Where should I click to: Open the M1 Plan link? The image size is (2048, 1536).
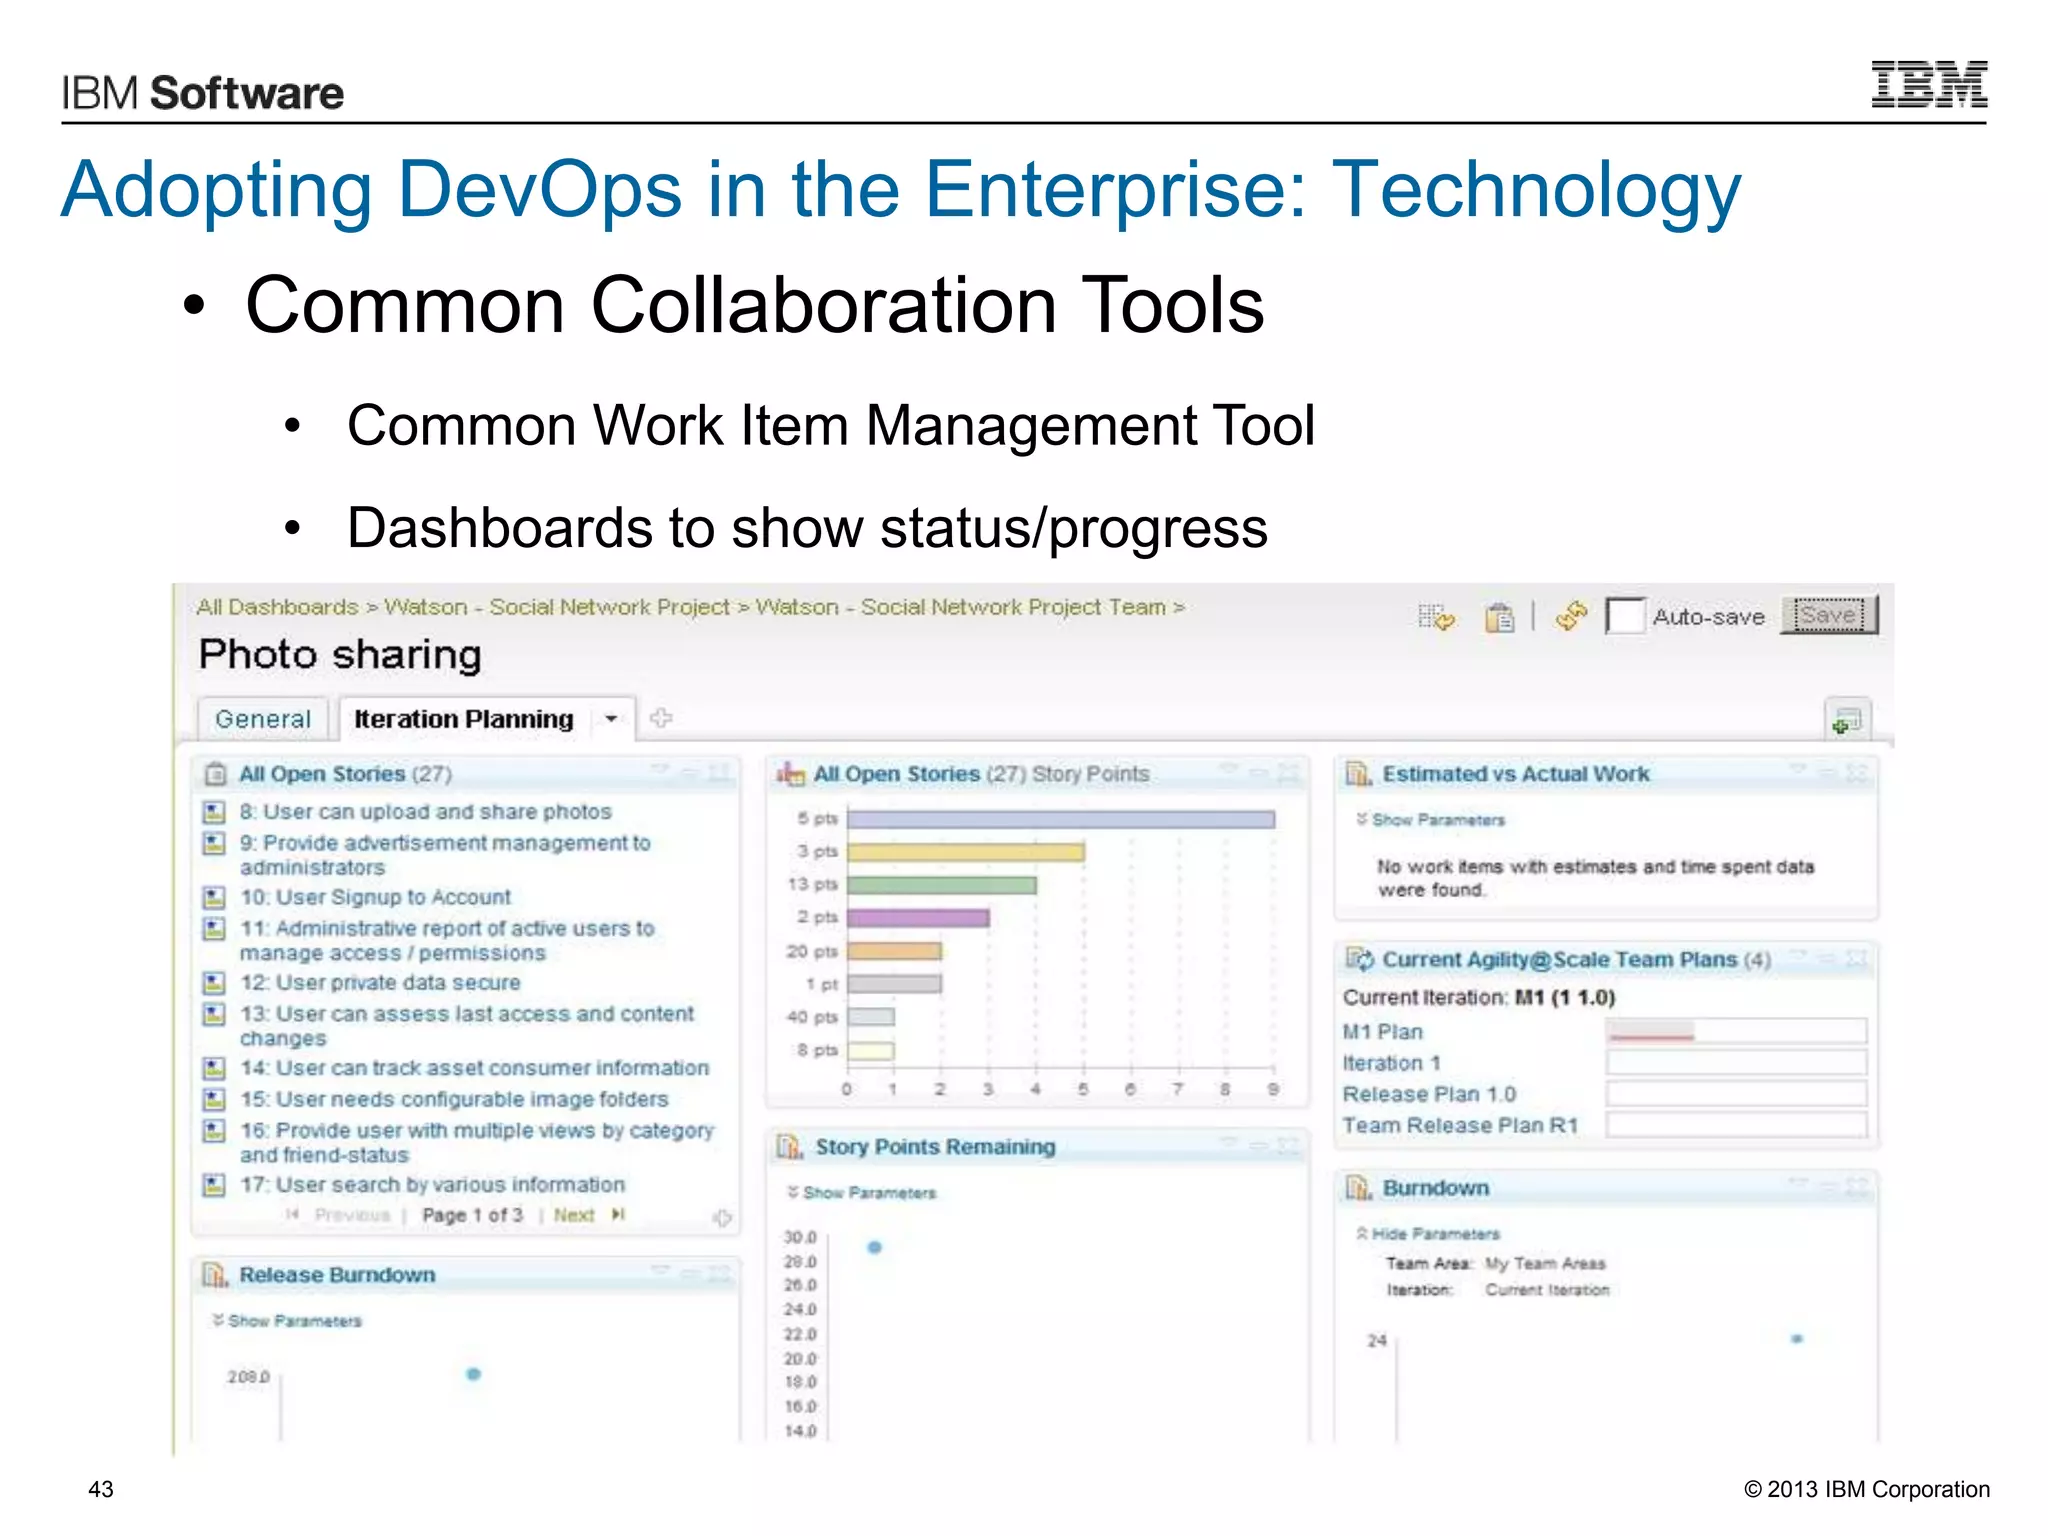(x=1382, y=1032)
